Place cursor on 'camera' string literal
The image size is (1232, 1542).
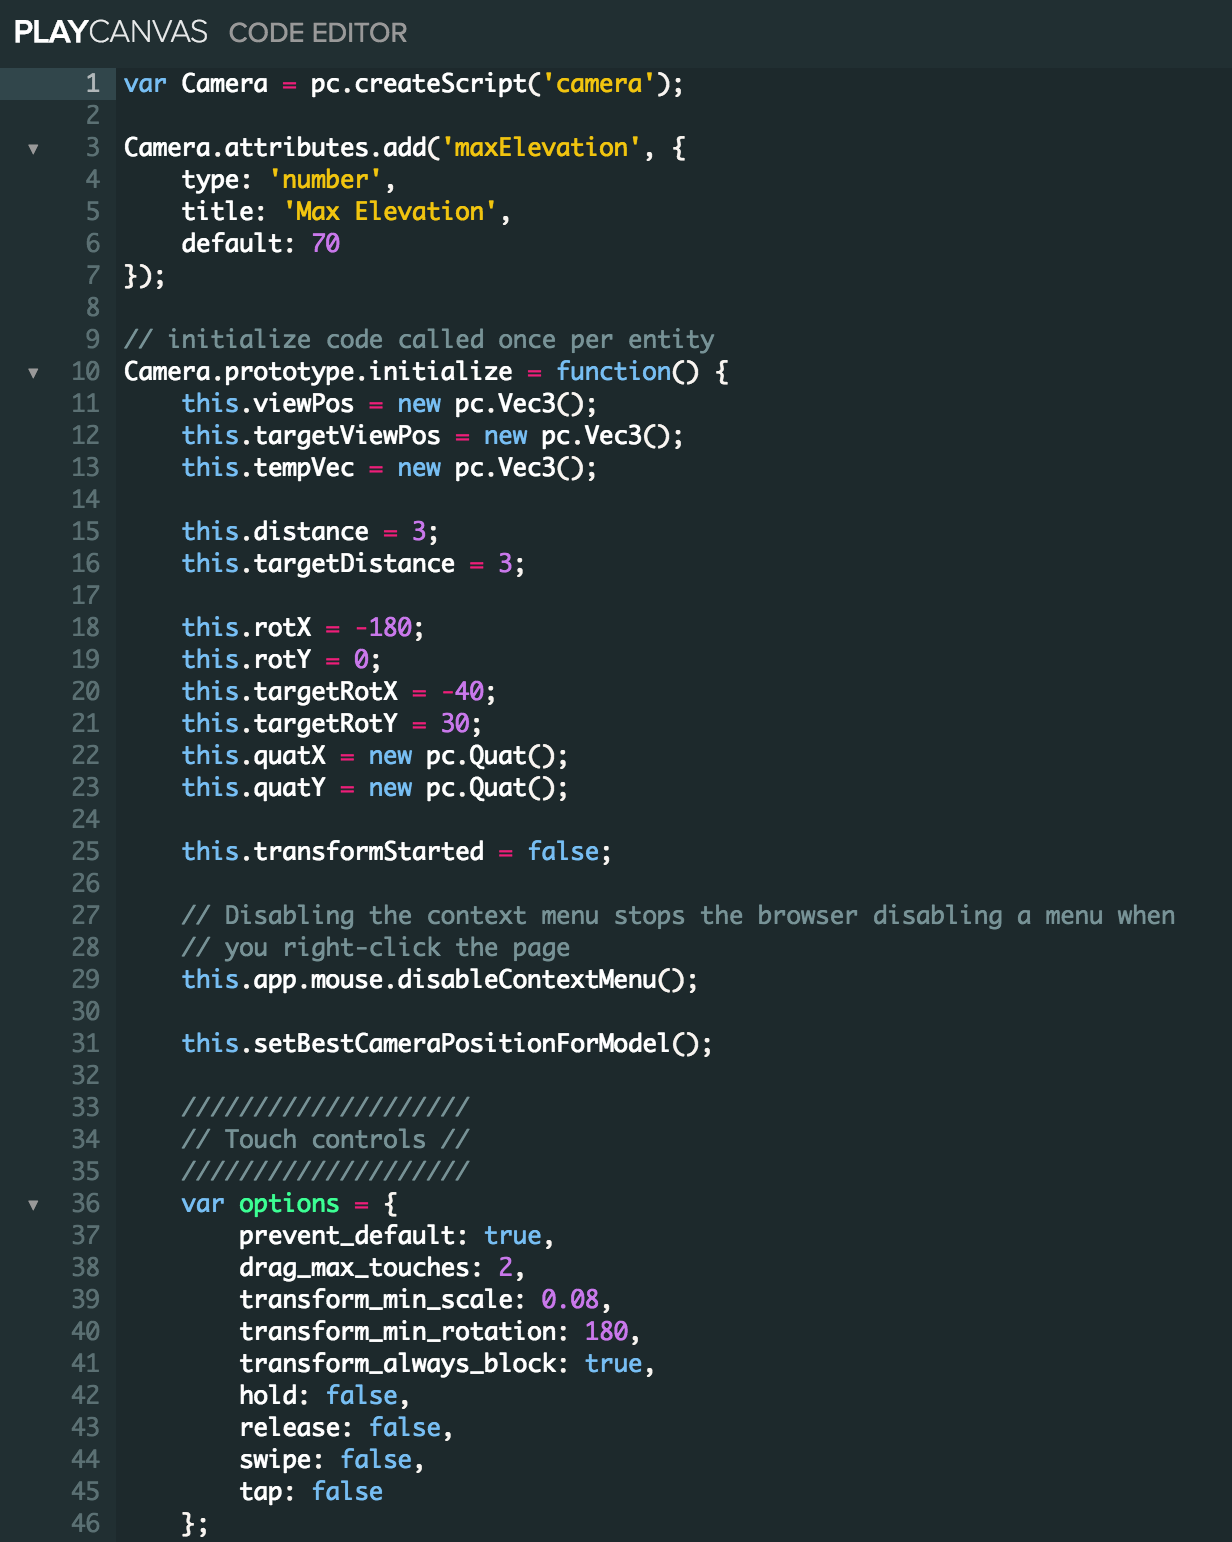[x=599, y=83]
